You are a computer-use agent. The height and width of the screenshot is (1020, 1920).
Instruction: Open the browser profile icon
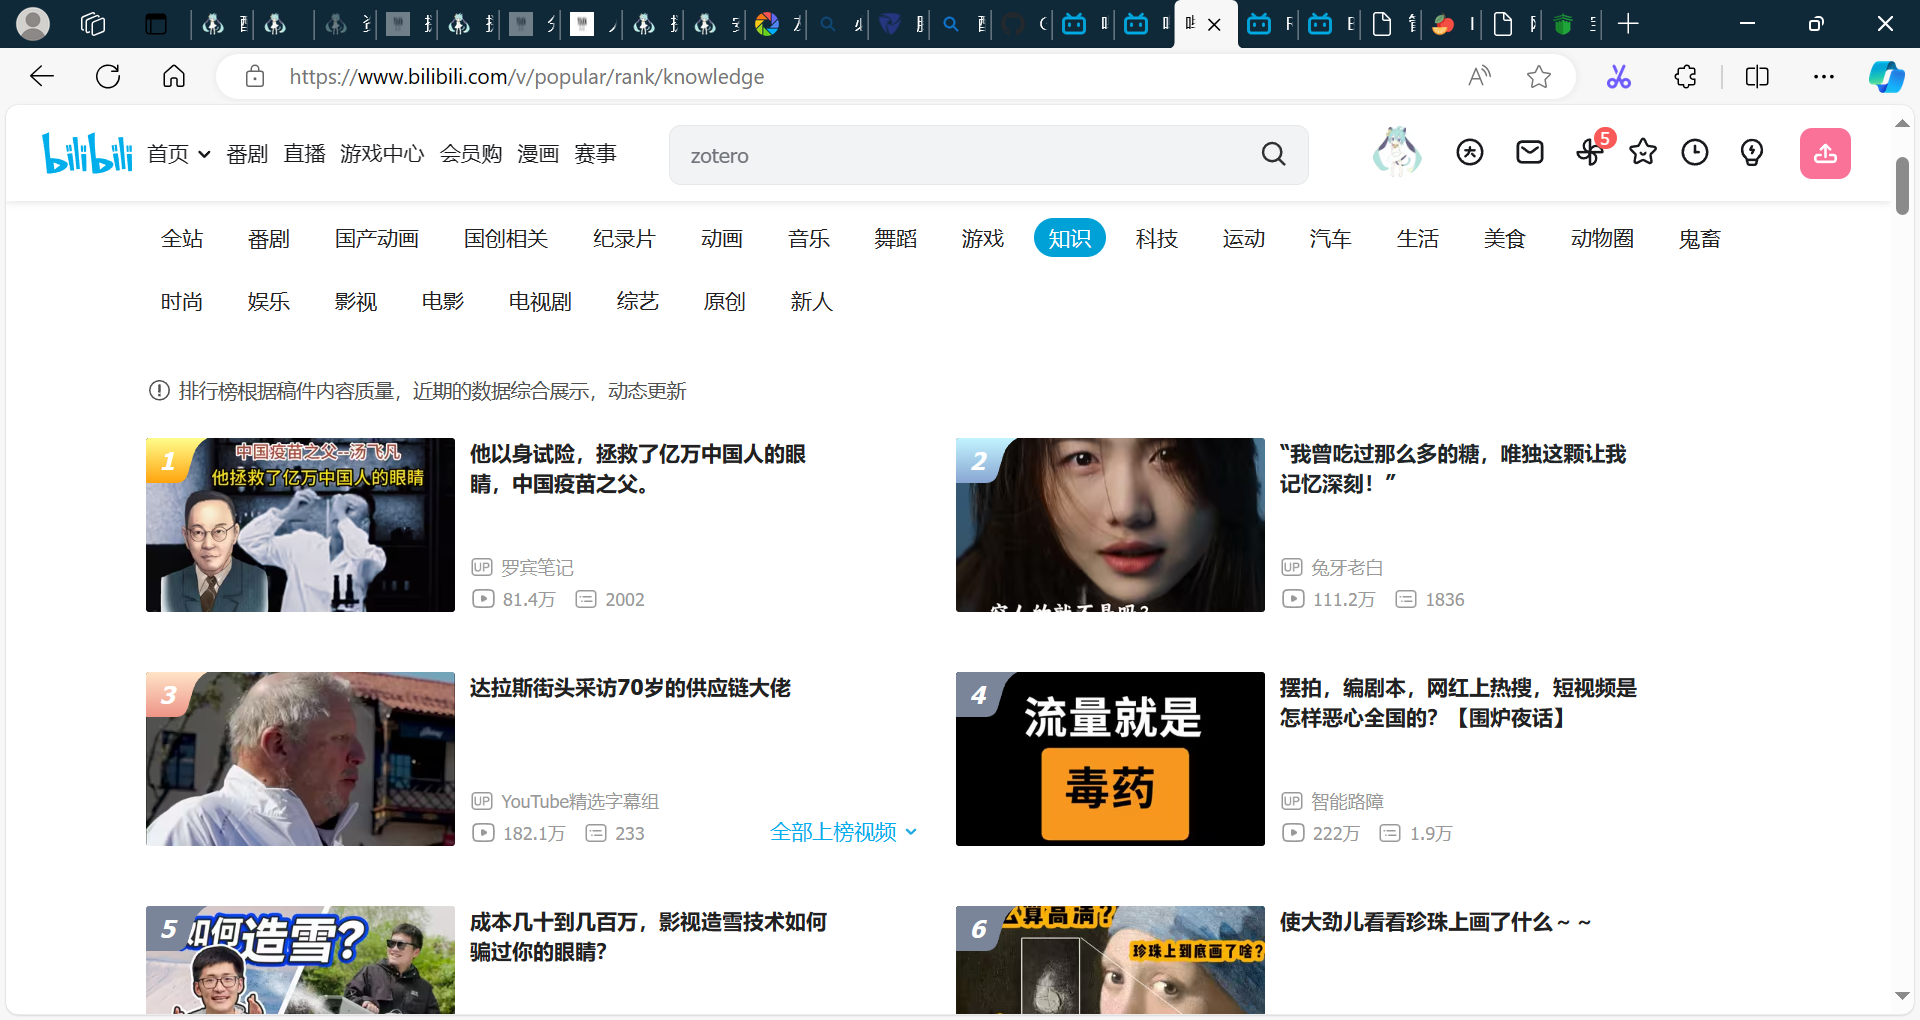pos(33,23)
